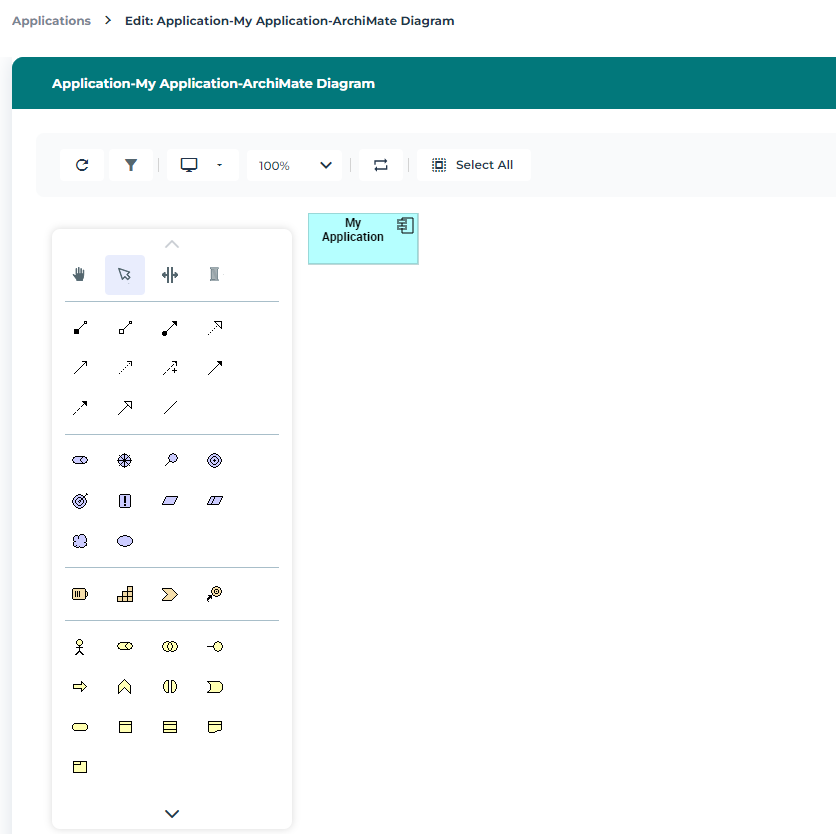Pick the ArchiMate business actor element

click(x=80, y=647)
